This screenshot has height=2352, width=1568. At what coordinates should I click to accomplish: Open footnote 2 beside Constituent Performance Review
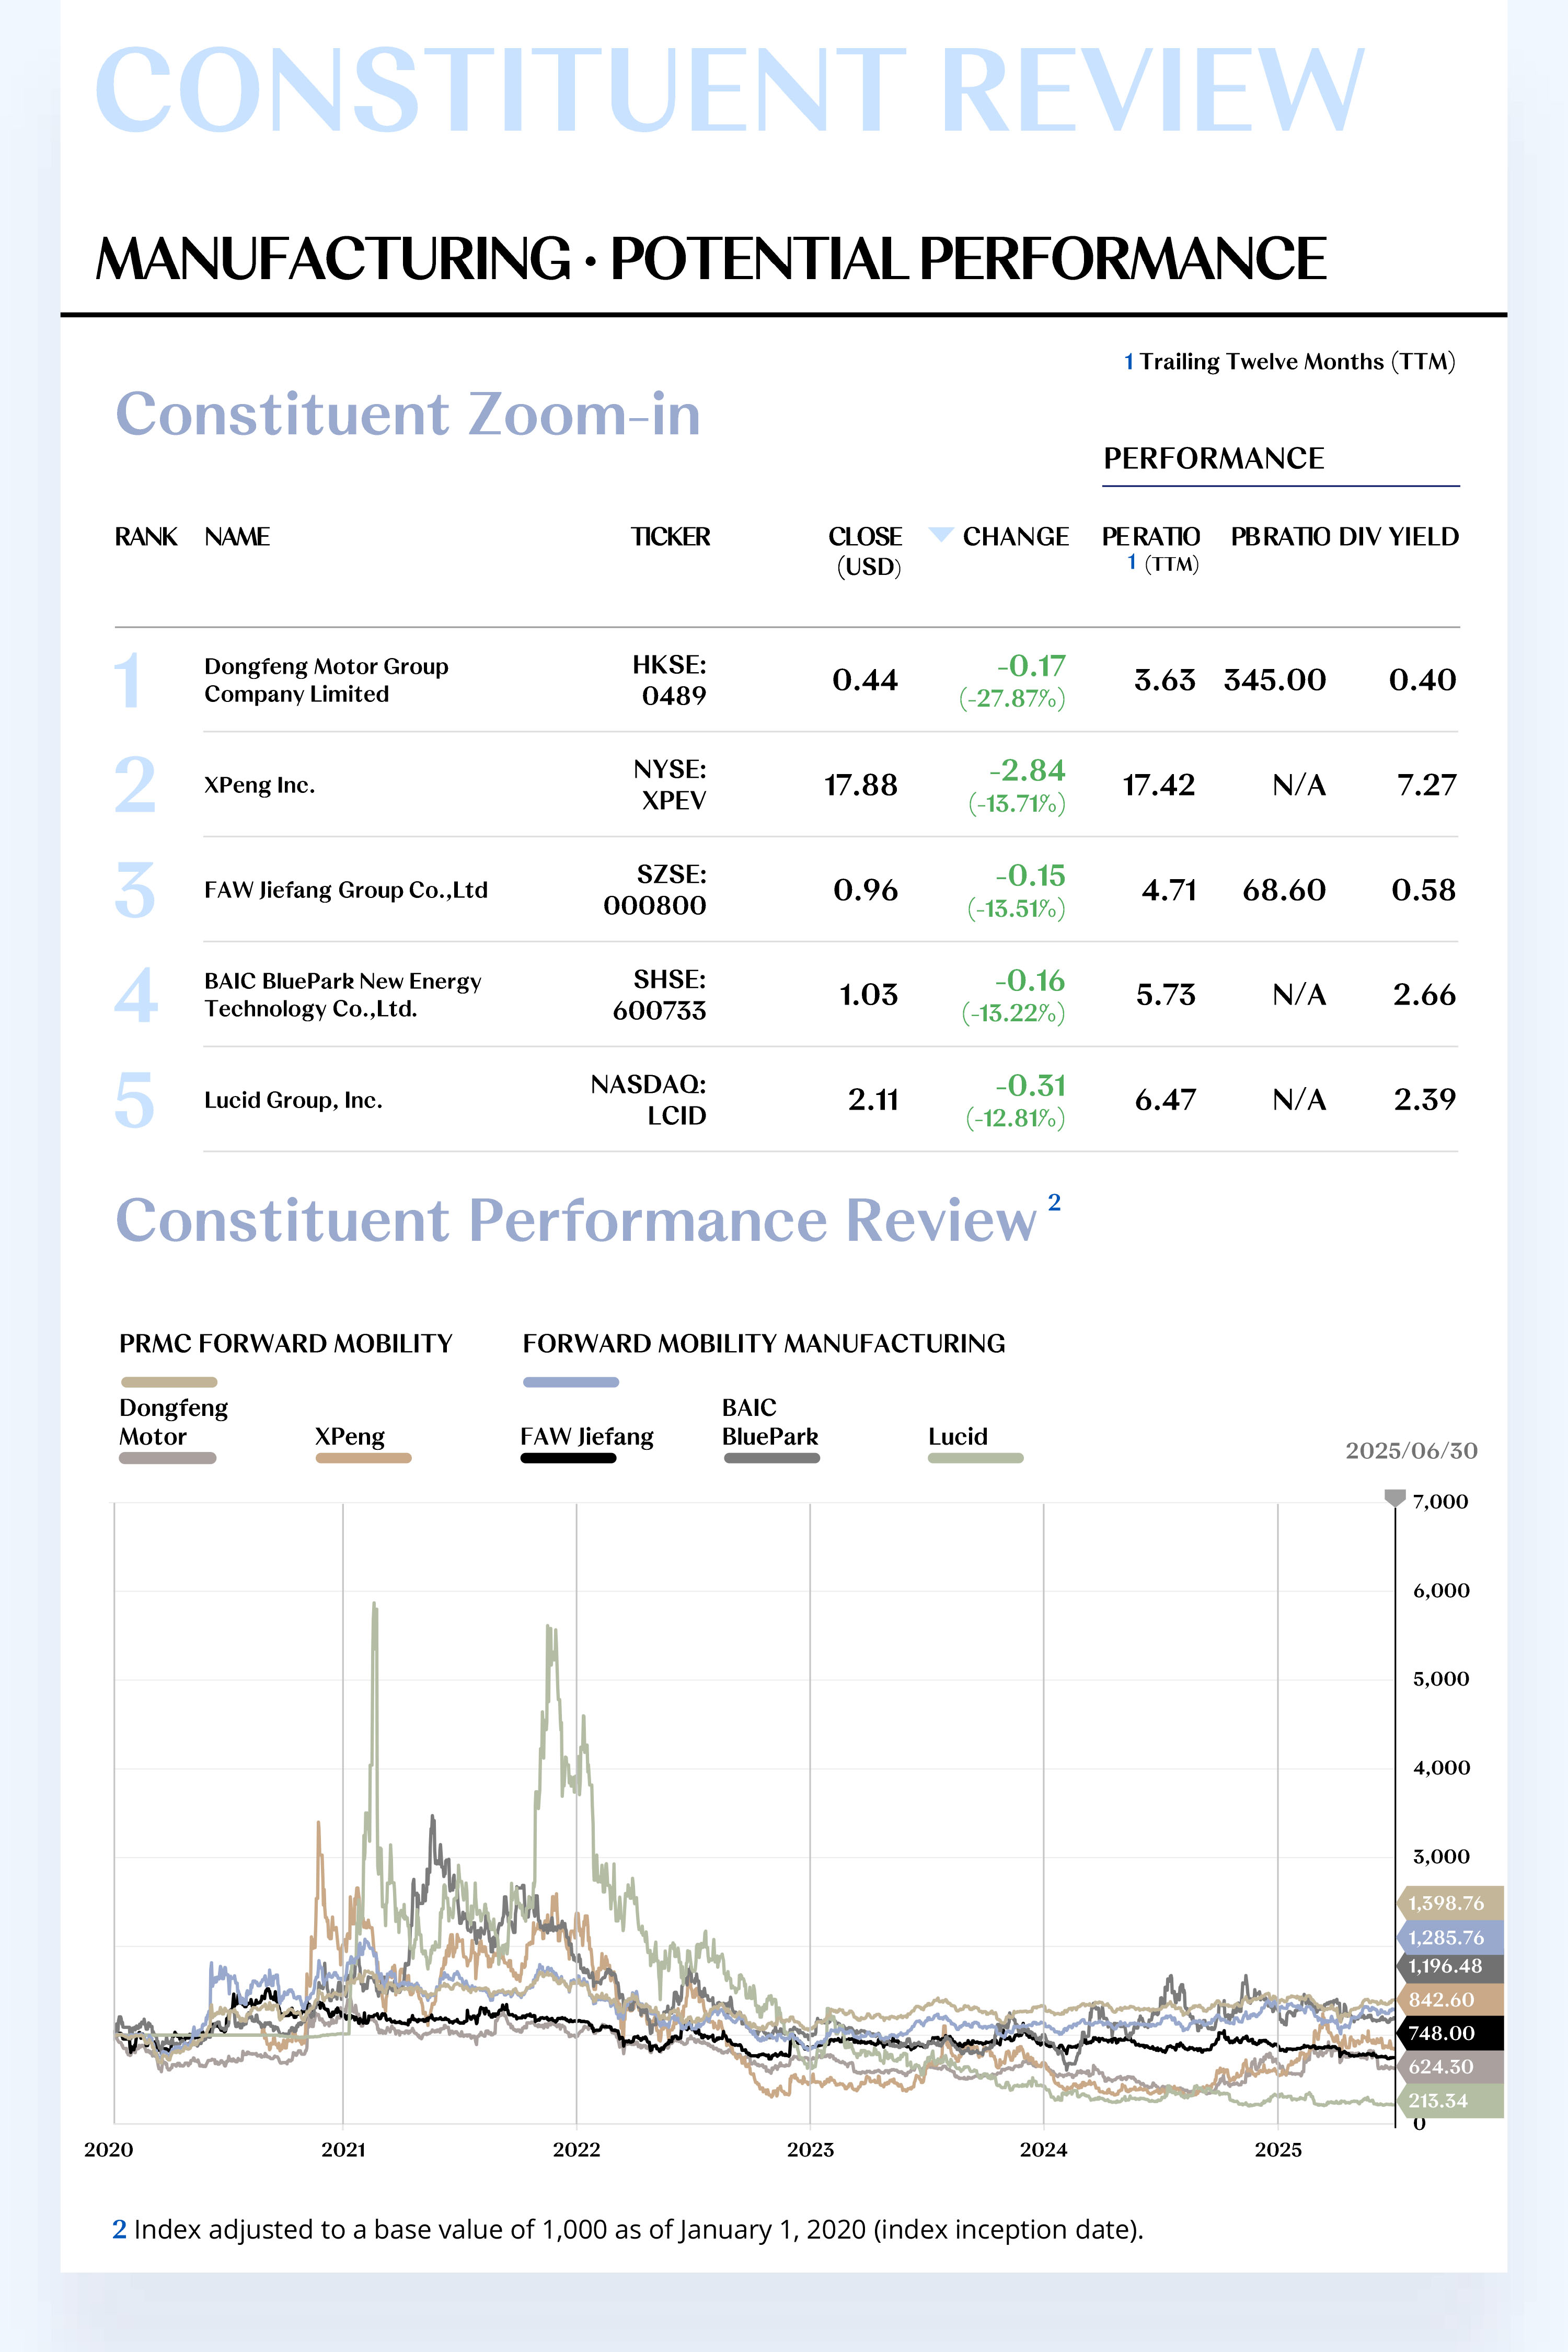tap(1054, 1202)
